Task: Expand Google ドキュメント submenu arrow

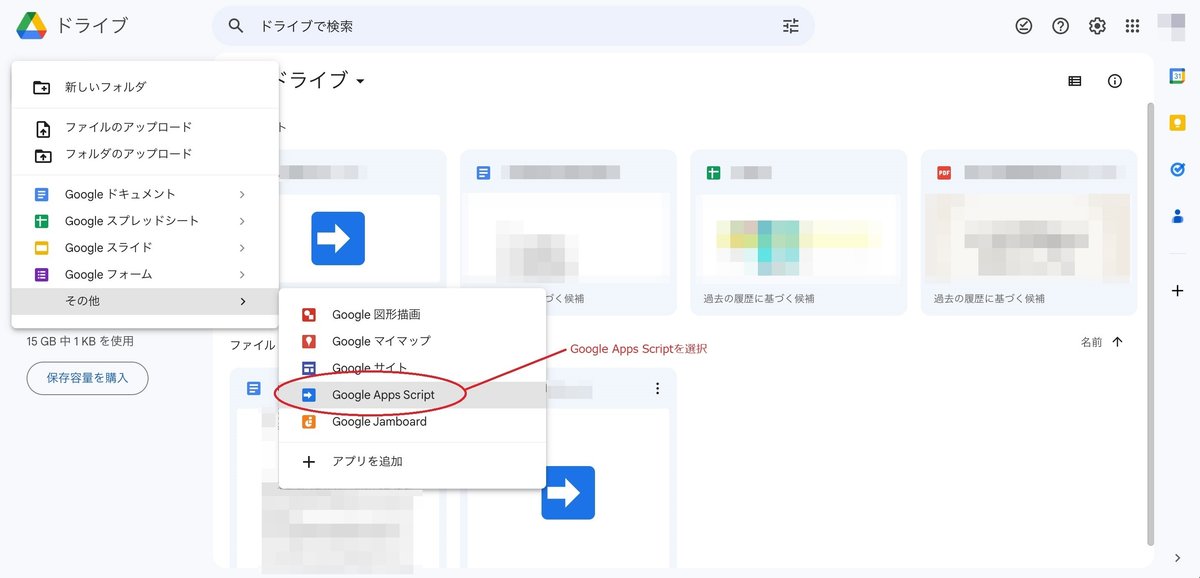Action: (x=242, y=194)
